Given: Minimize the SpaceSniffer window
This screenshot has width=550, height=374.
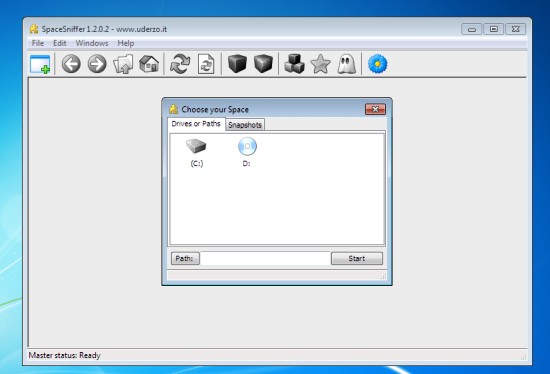Looking at the screenshot, I should [x=471, y=29].
